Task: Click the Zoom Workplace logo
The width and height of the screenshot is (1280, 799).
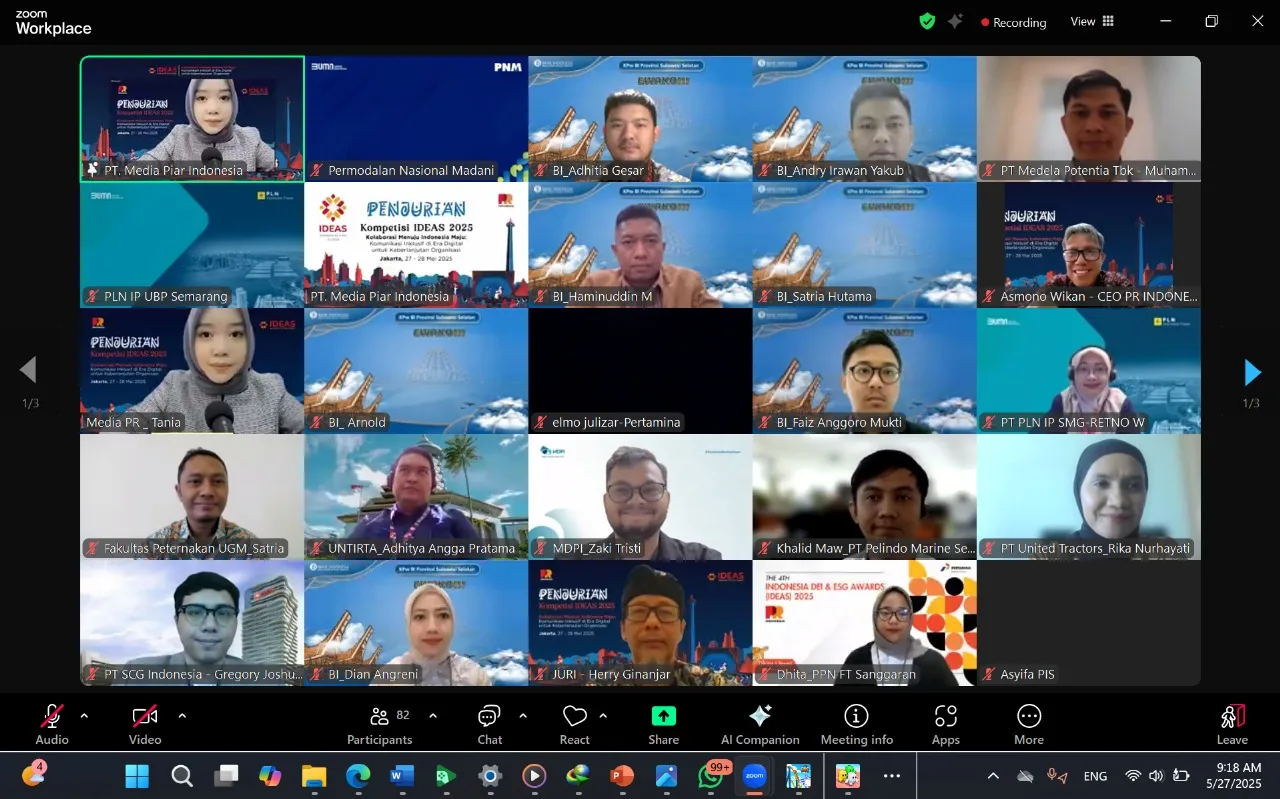Action: click(x=53, y=24)
